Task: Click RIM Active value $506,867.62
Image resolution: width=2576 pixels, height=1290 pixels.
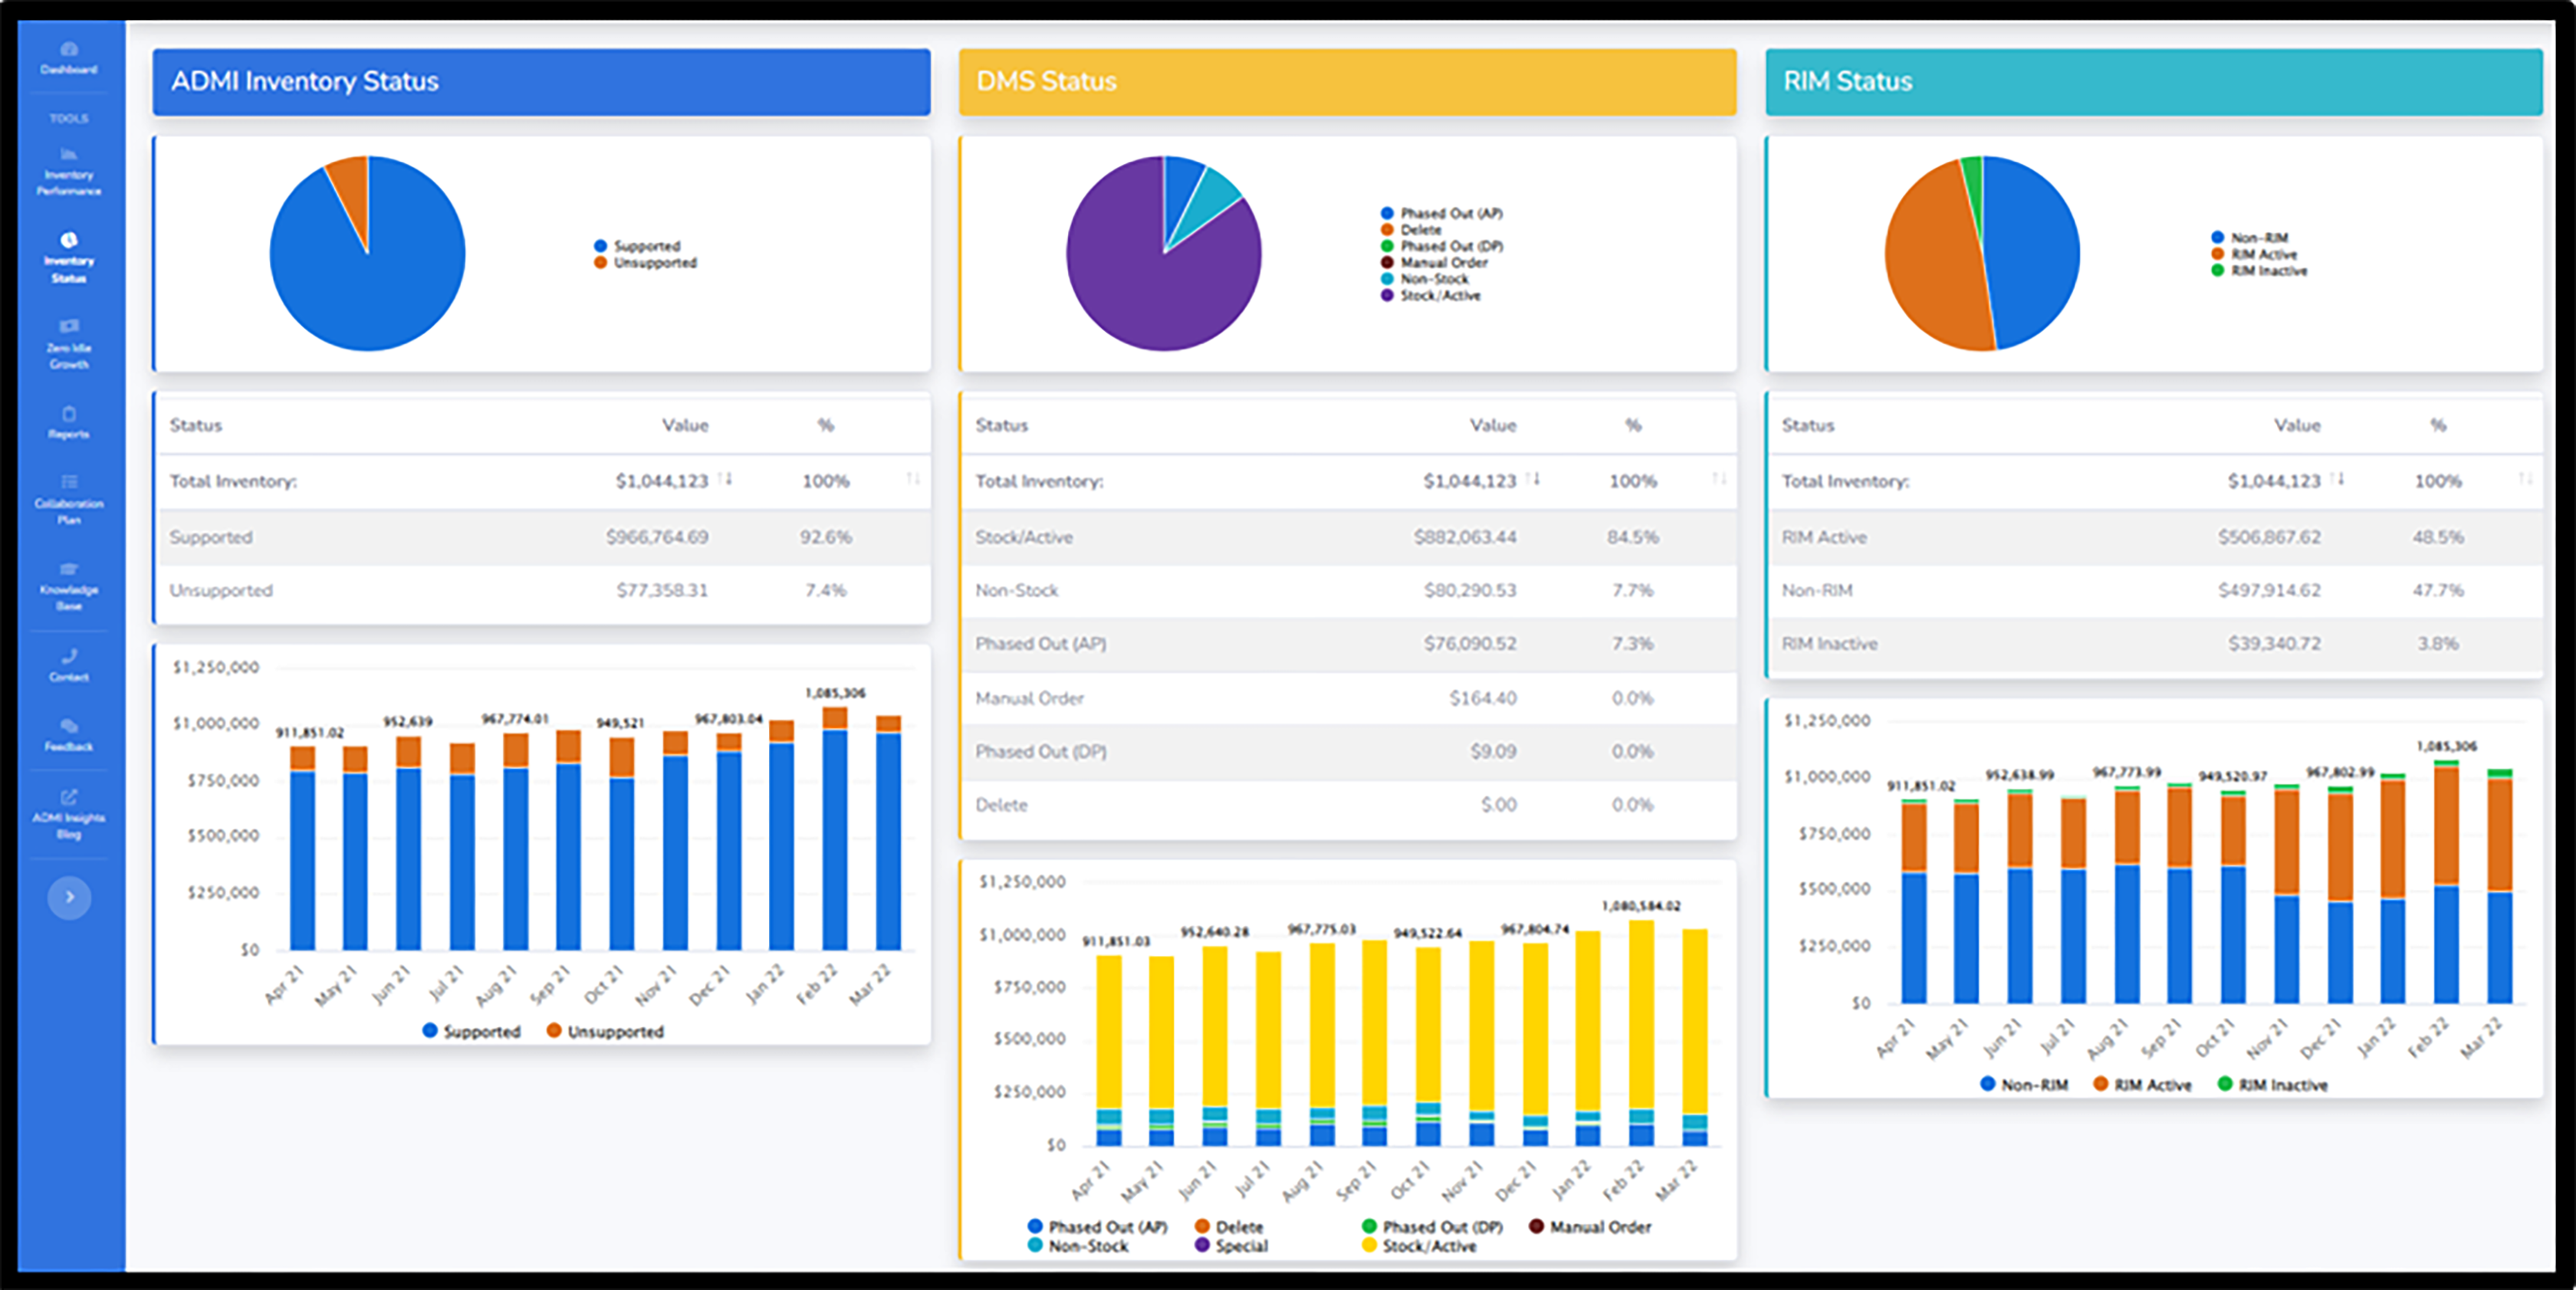Action: (x=2269, y=538)
